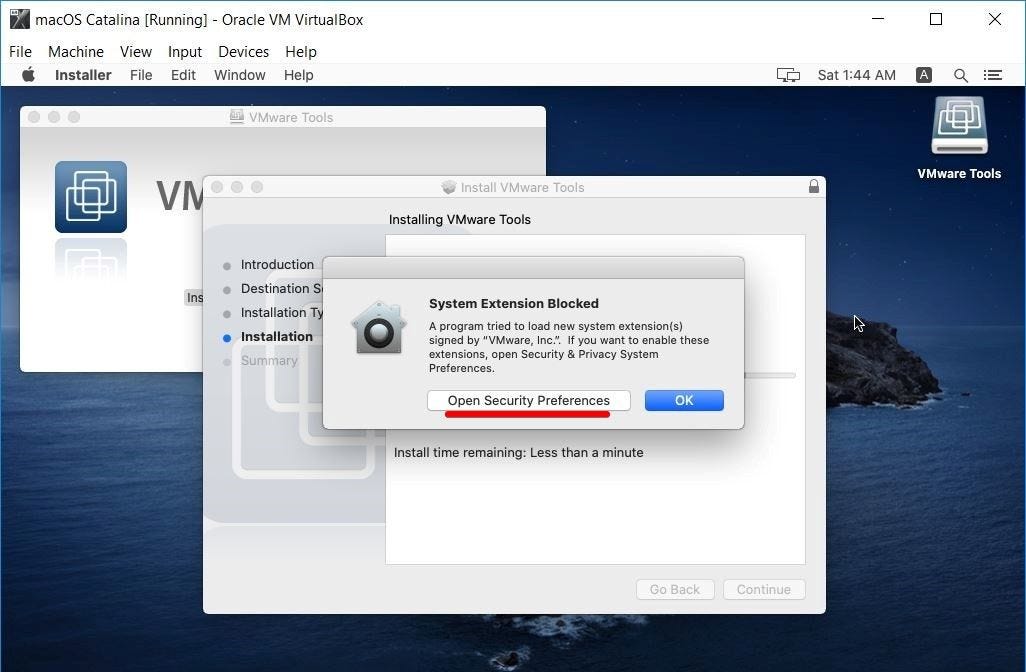Open VirtualBox Help menu
This screenshot has height=672, width=1026.
pos(300,52)
